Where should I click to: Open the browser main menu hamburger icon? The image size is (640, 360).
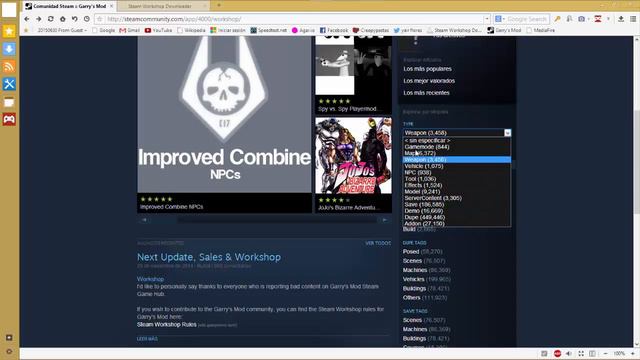coord(633,19)
